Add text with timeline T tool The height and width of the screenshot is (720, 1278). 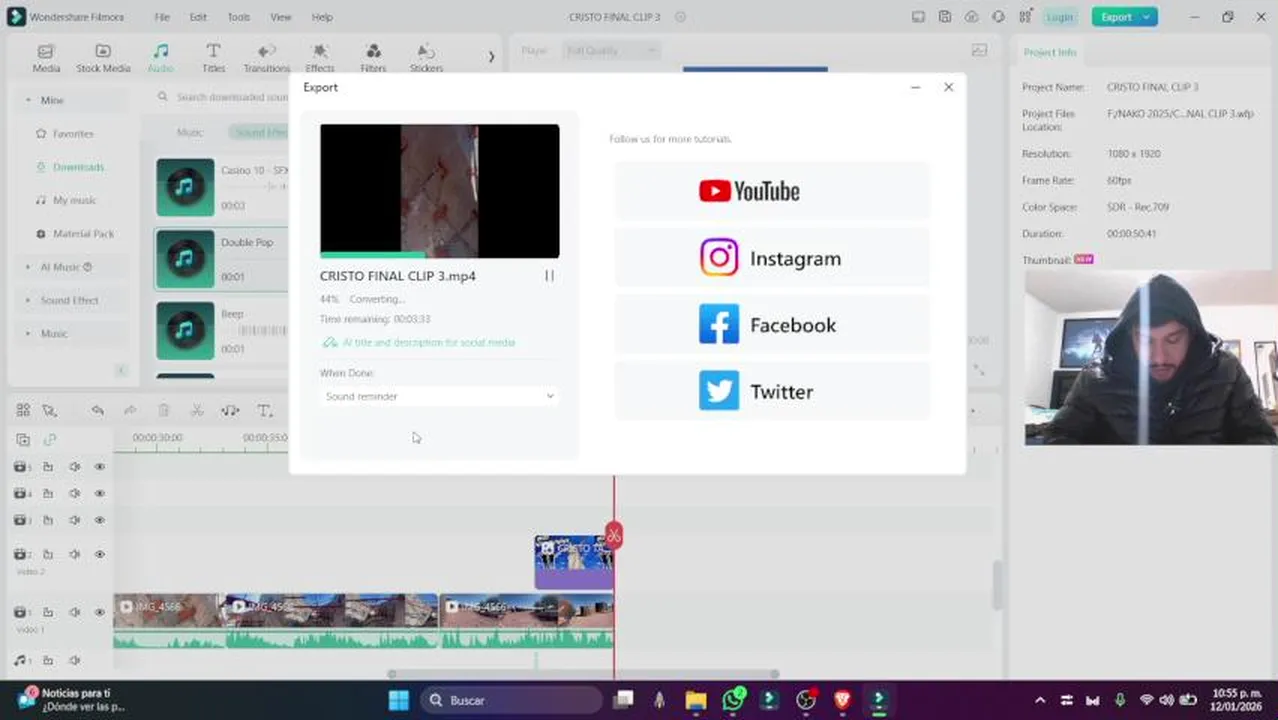(265, 410)
